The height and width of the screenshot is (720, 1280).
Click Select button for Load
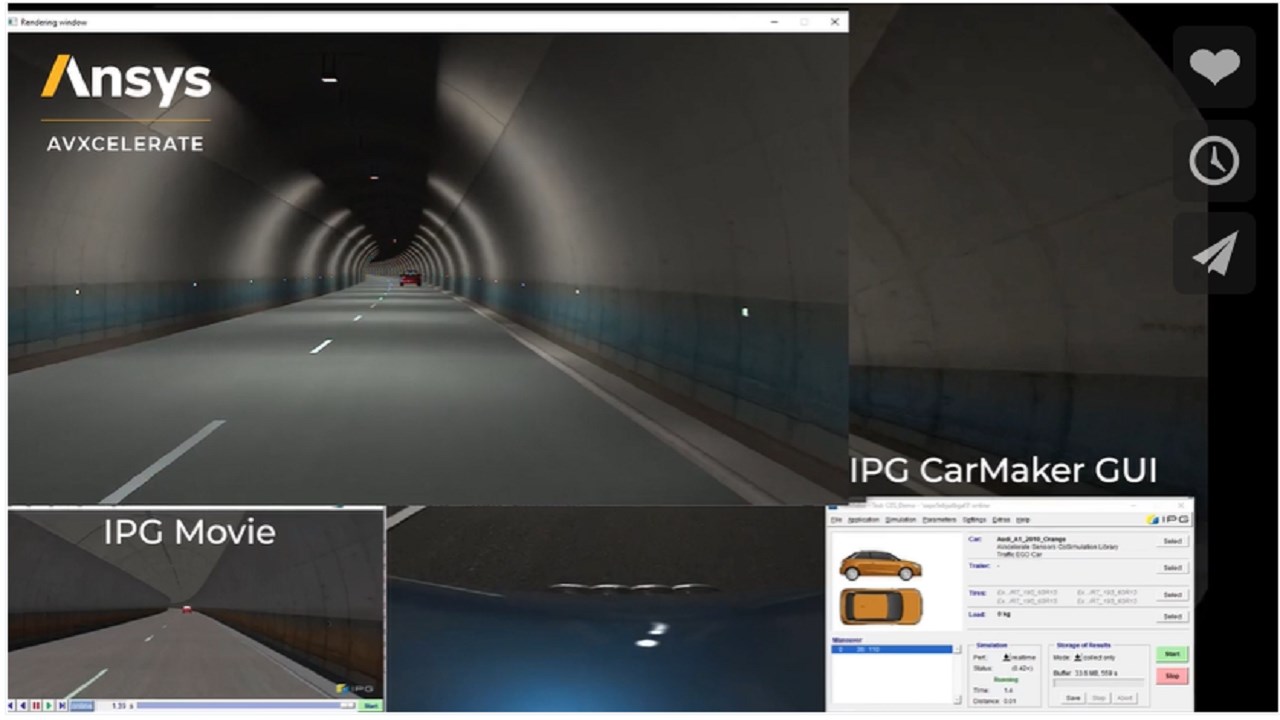(x=1173, y=616)
